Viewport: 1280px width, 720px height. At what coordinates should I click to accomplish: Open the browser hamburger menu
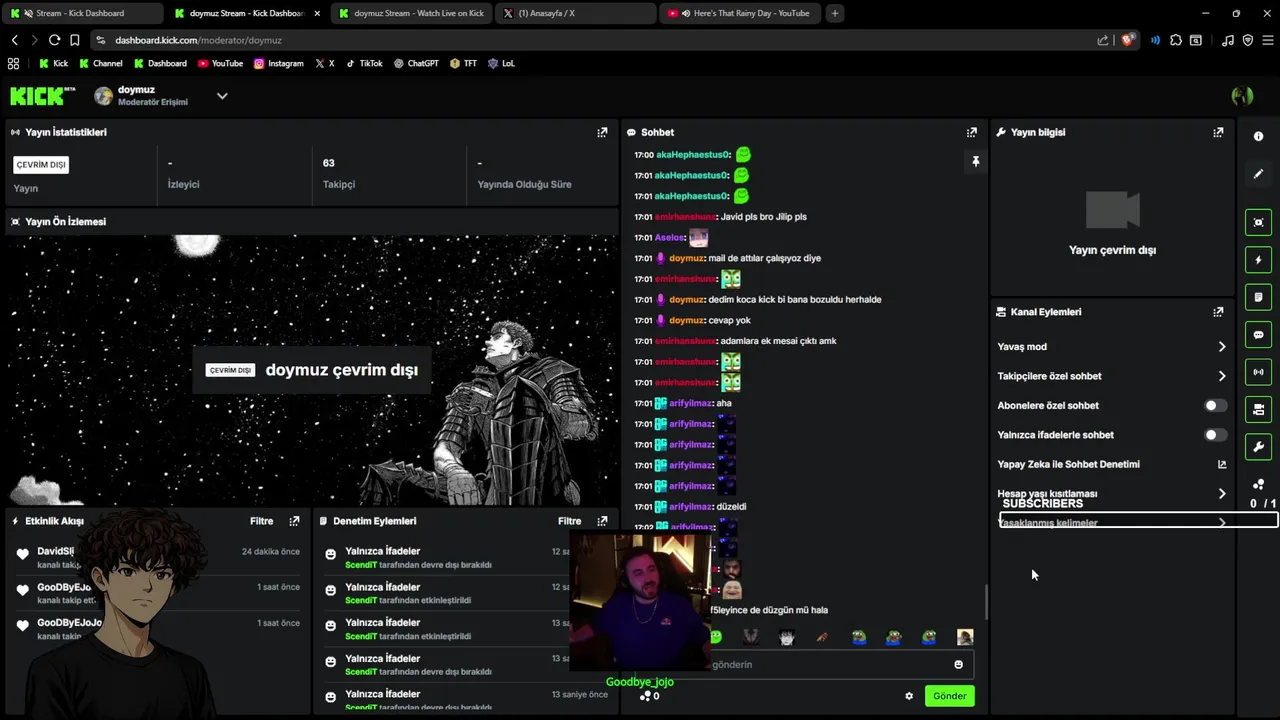click(1267, 40)
